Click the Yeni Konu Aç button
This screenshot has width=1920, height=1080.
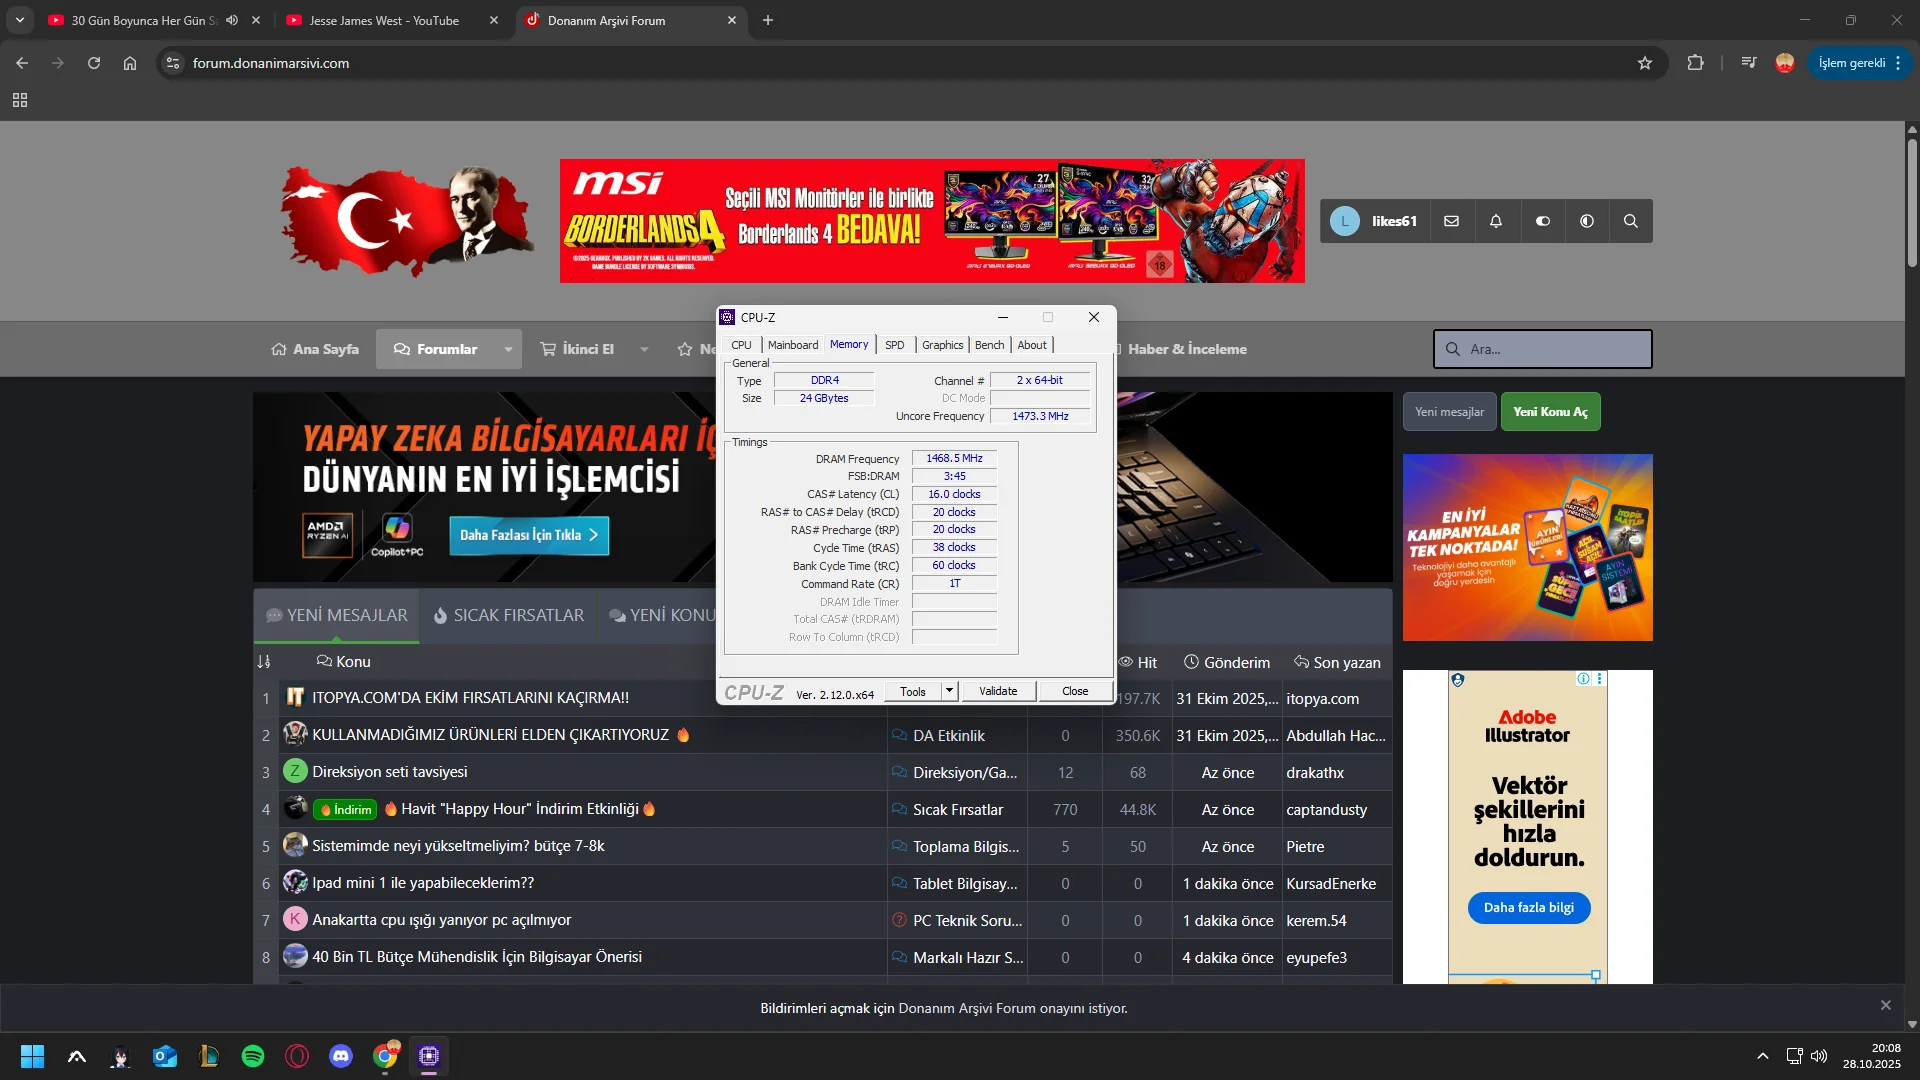coord(1550,412)
